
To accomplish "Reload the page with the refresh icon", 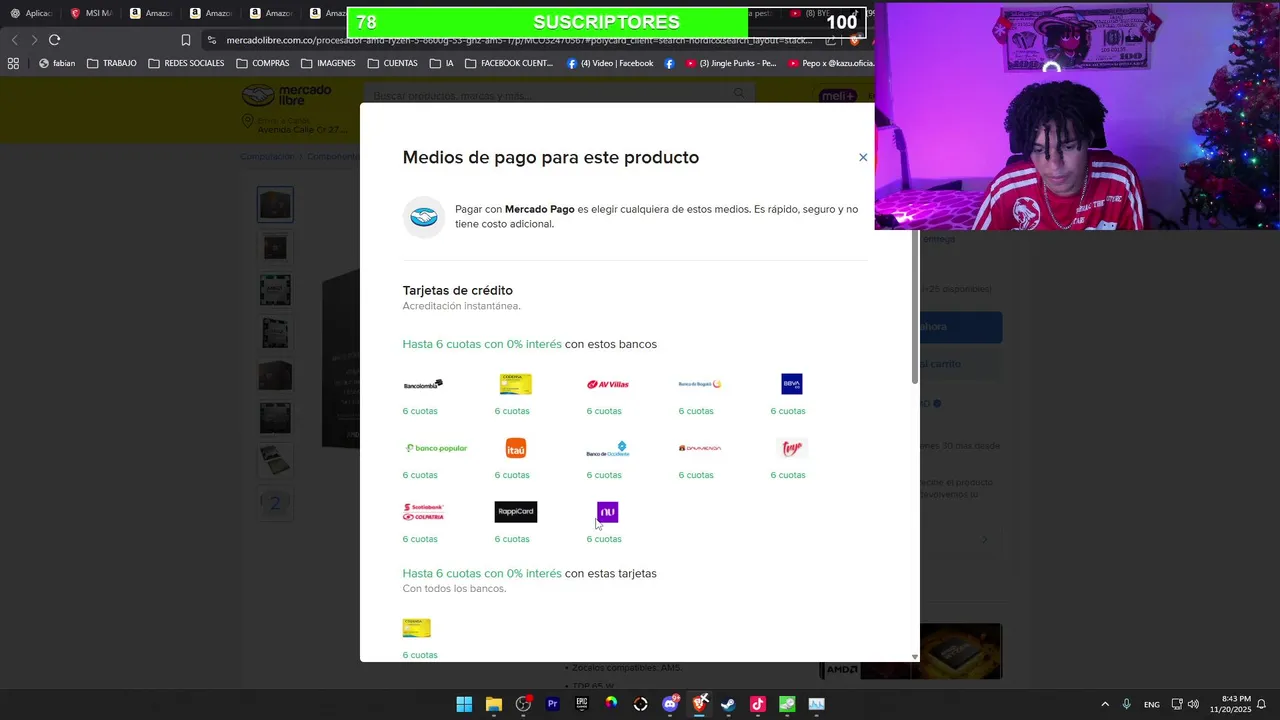I will (x=54, y=40).
